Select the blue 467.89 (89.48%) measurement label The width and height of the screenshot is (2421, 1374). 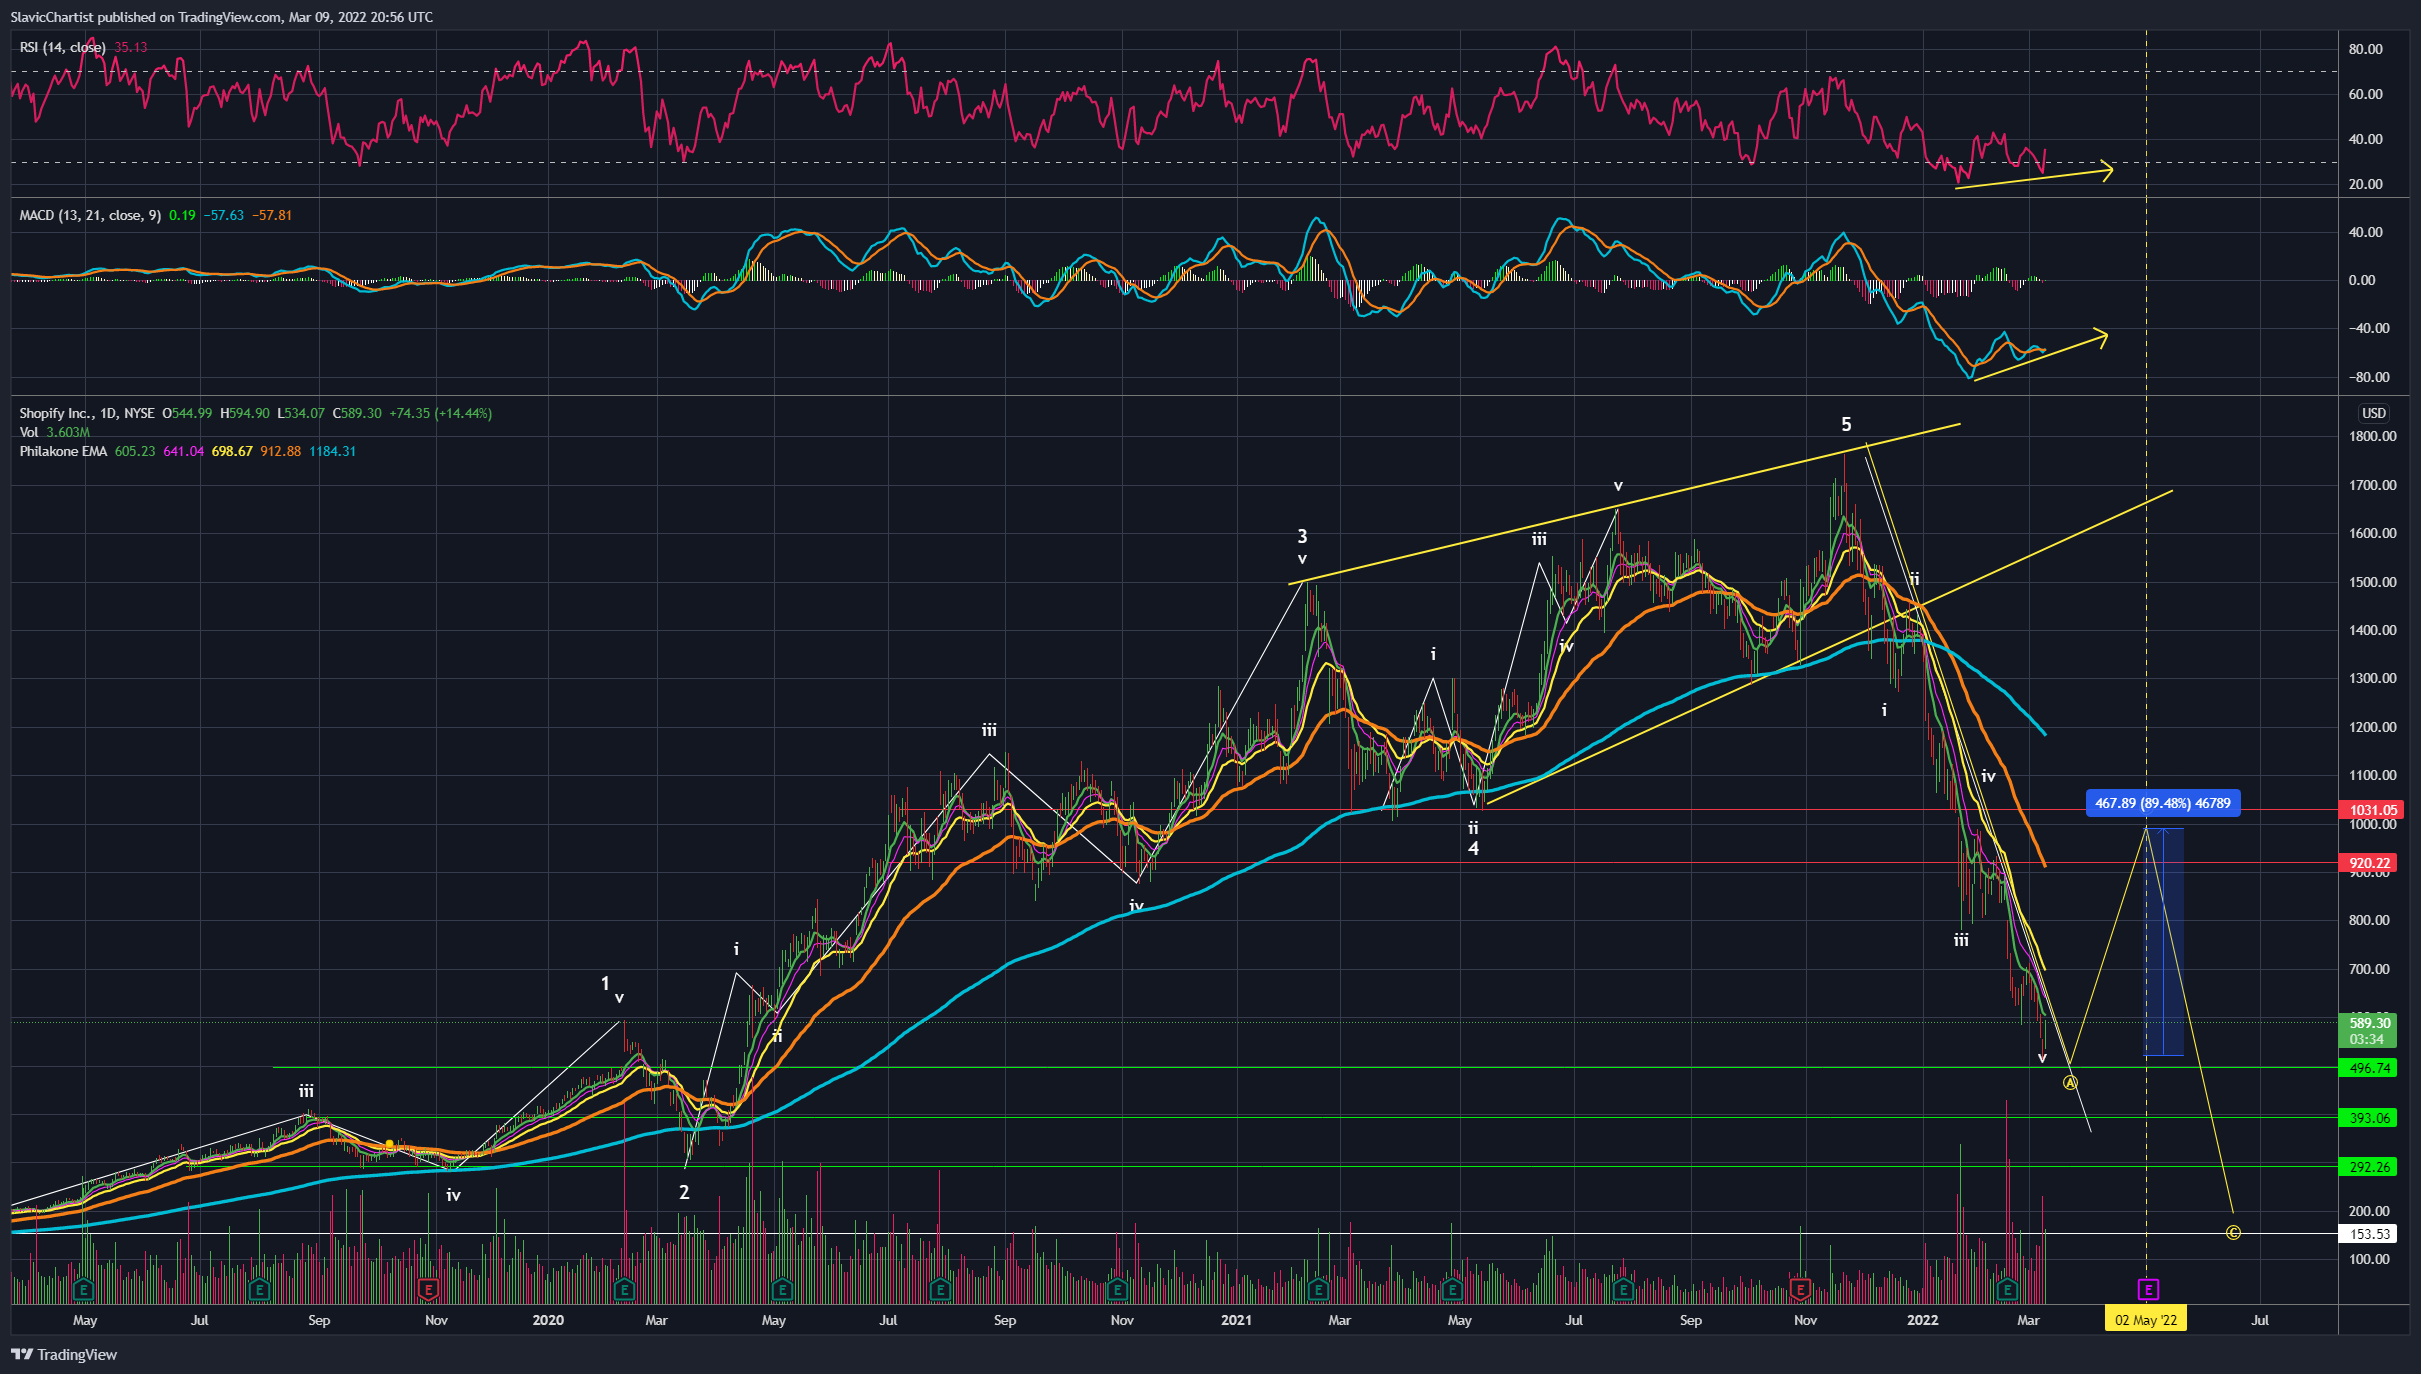(2162, 803)
